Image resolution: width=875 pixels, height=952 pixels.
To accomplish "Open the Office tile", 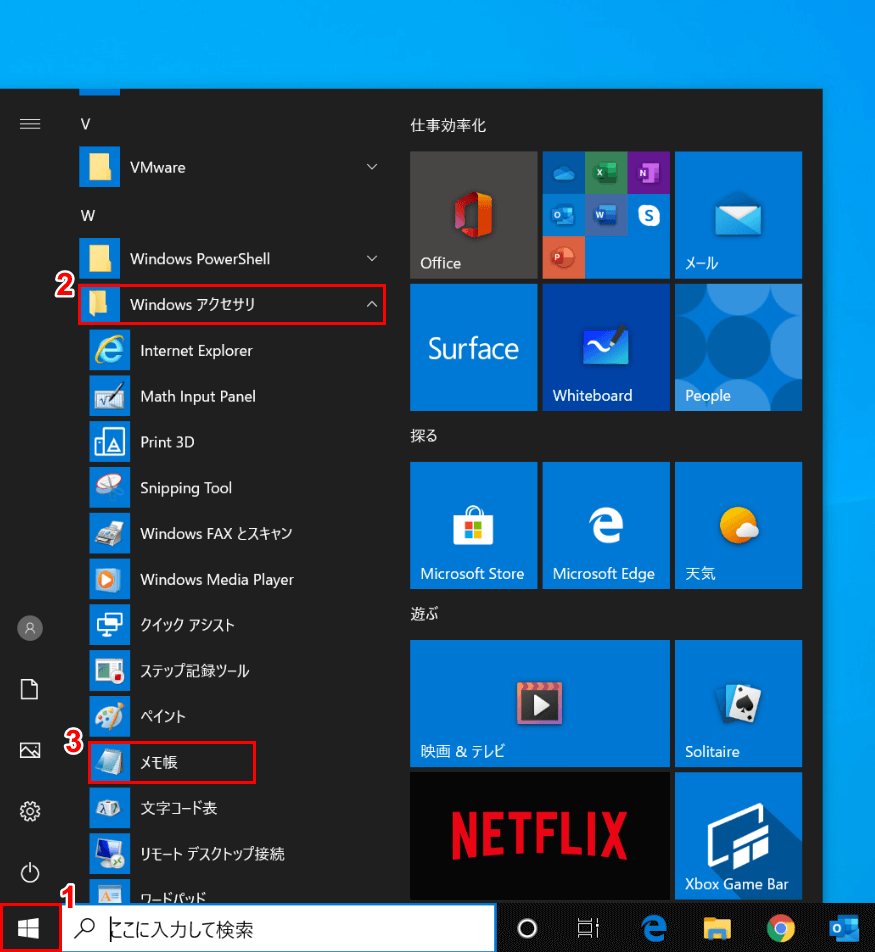I will (474, 215).
